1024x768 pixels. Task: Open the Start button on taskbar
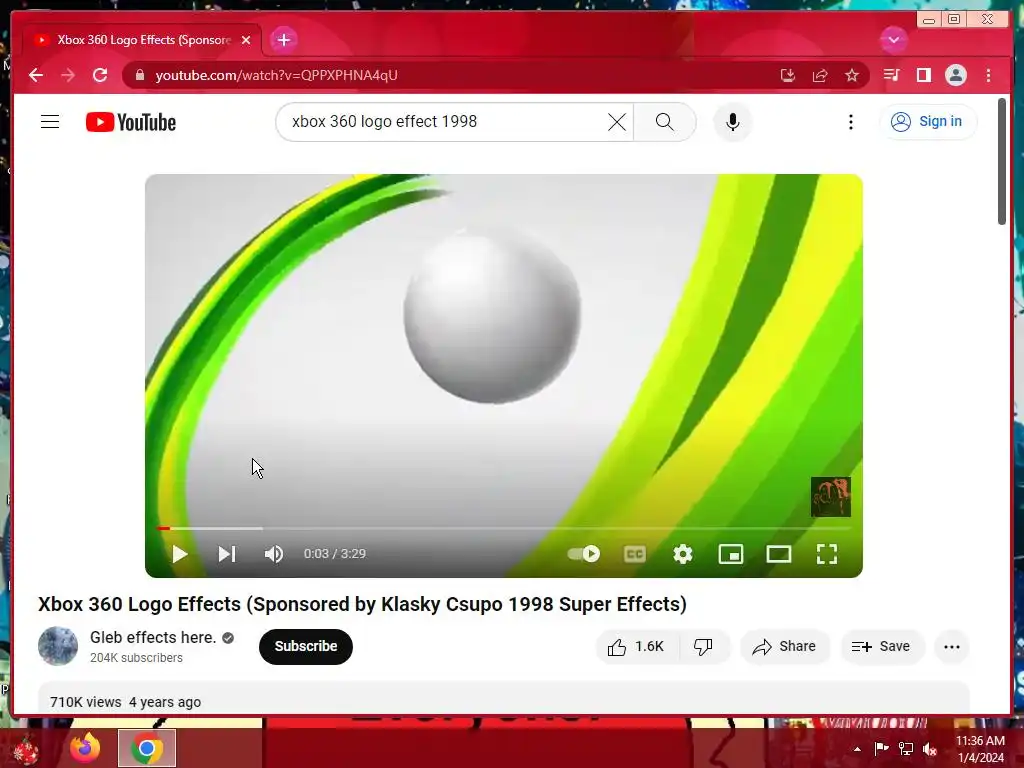click(x=25, y=749)
